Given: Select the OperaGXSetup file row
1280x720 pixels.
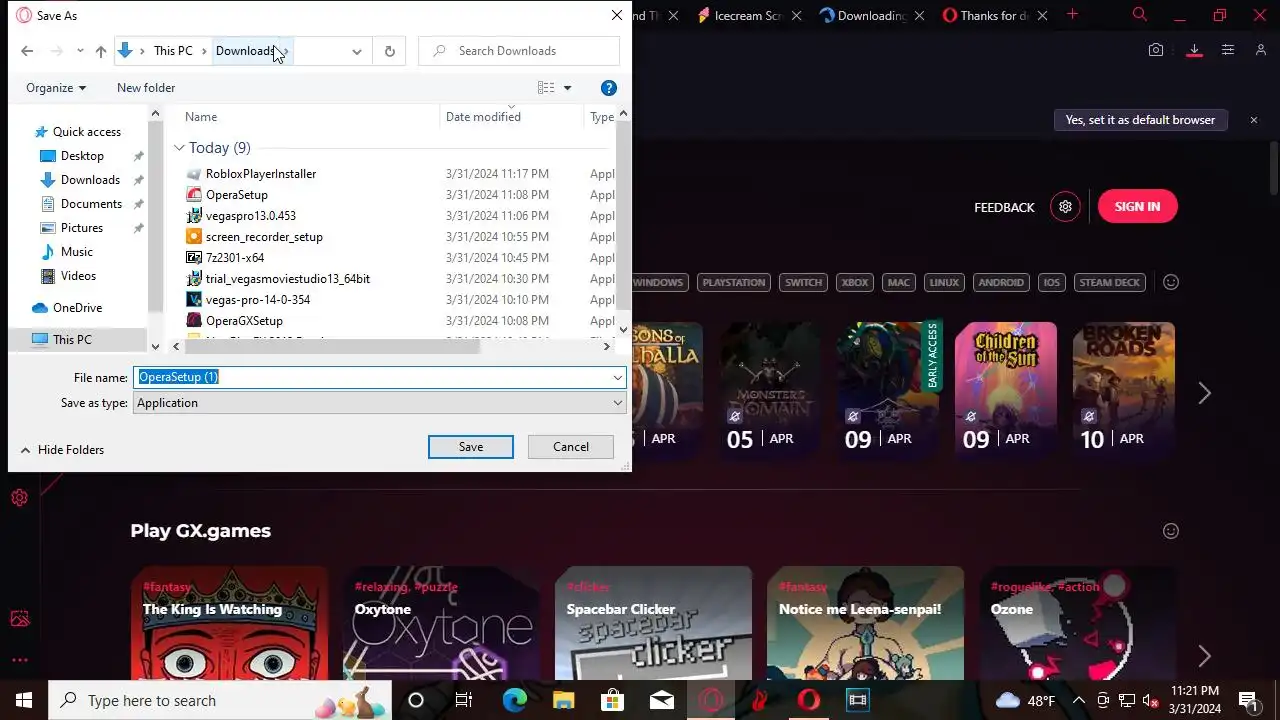Looking at the screenshot, I should (244, 321).
